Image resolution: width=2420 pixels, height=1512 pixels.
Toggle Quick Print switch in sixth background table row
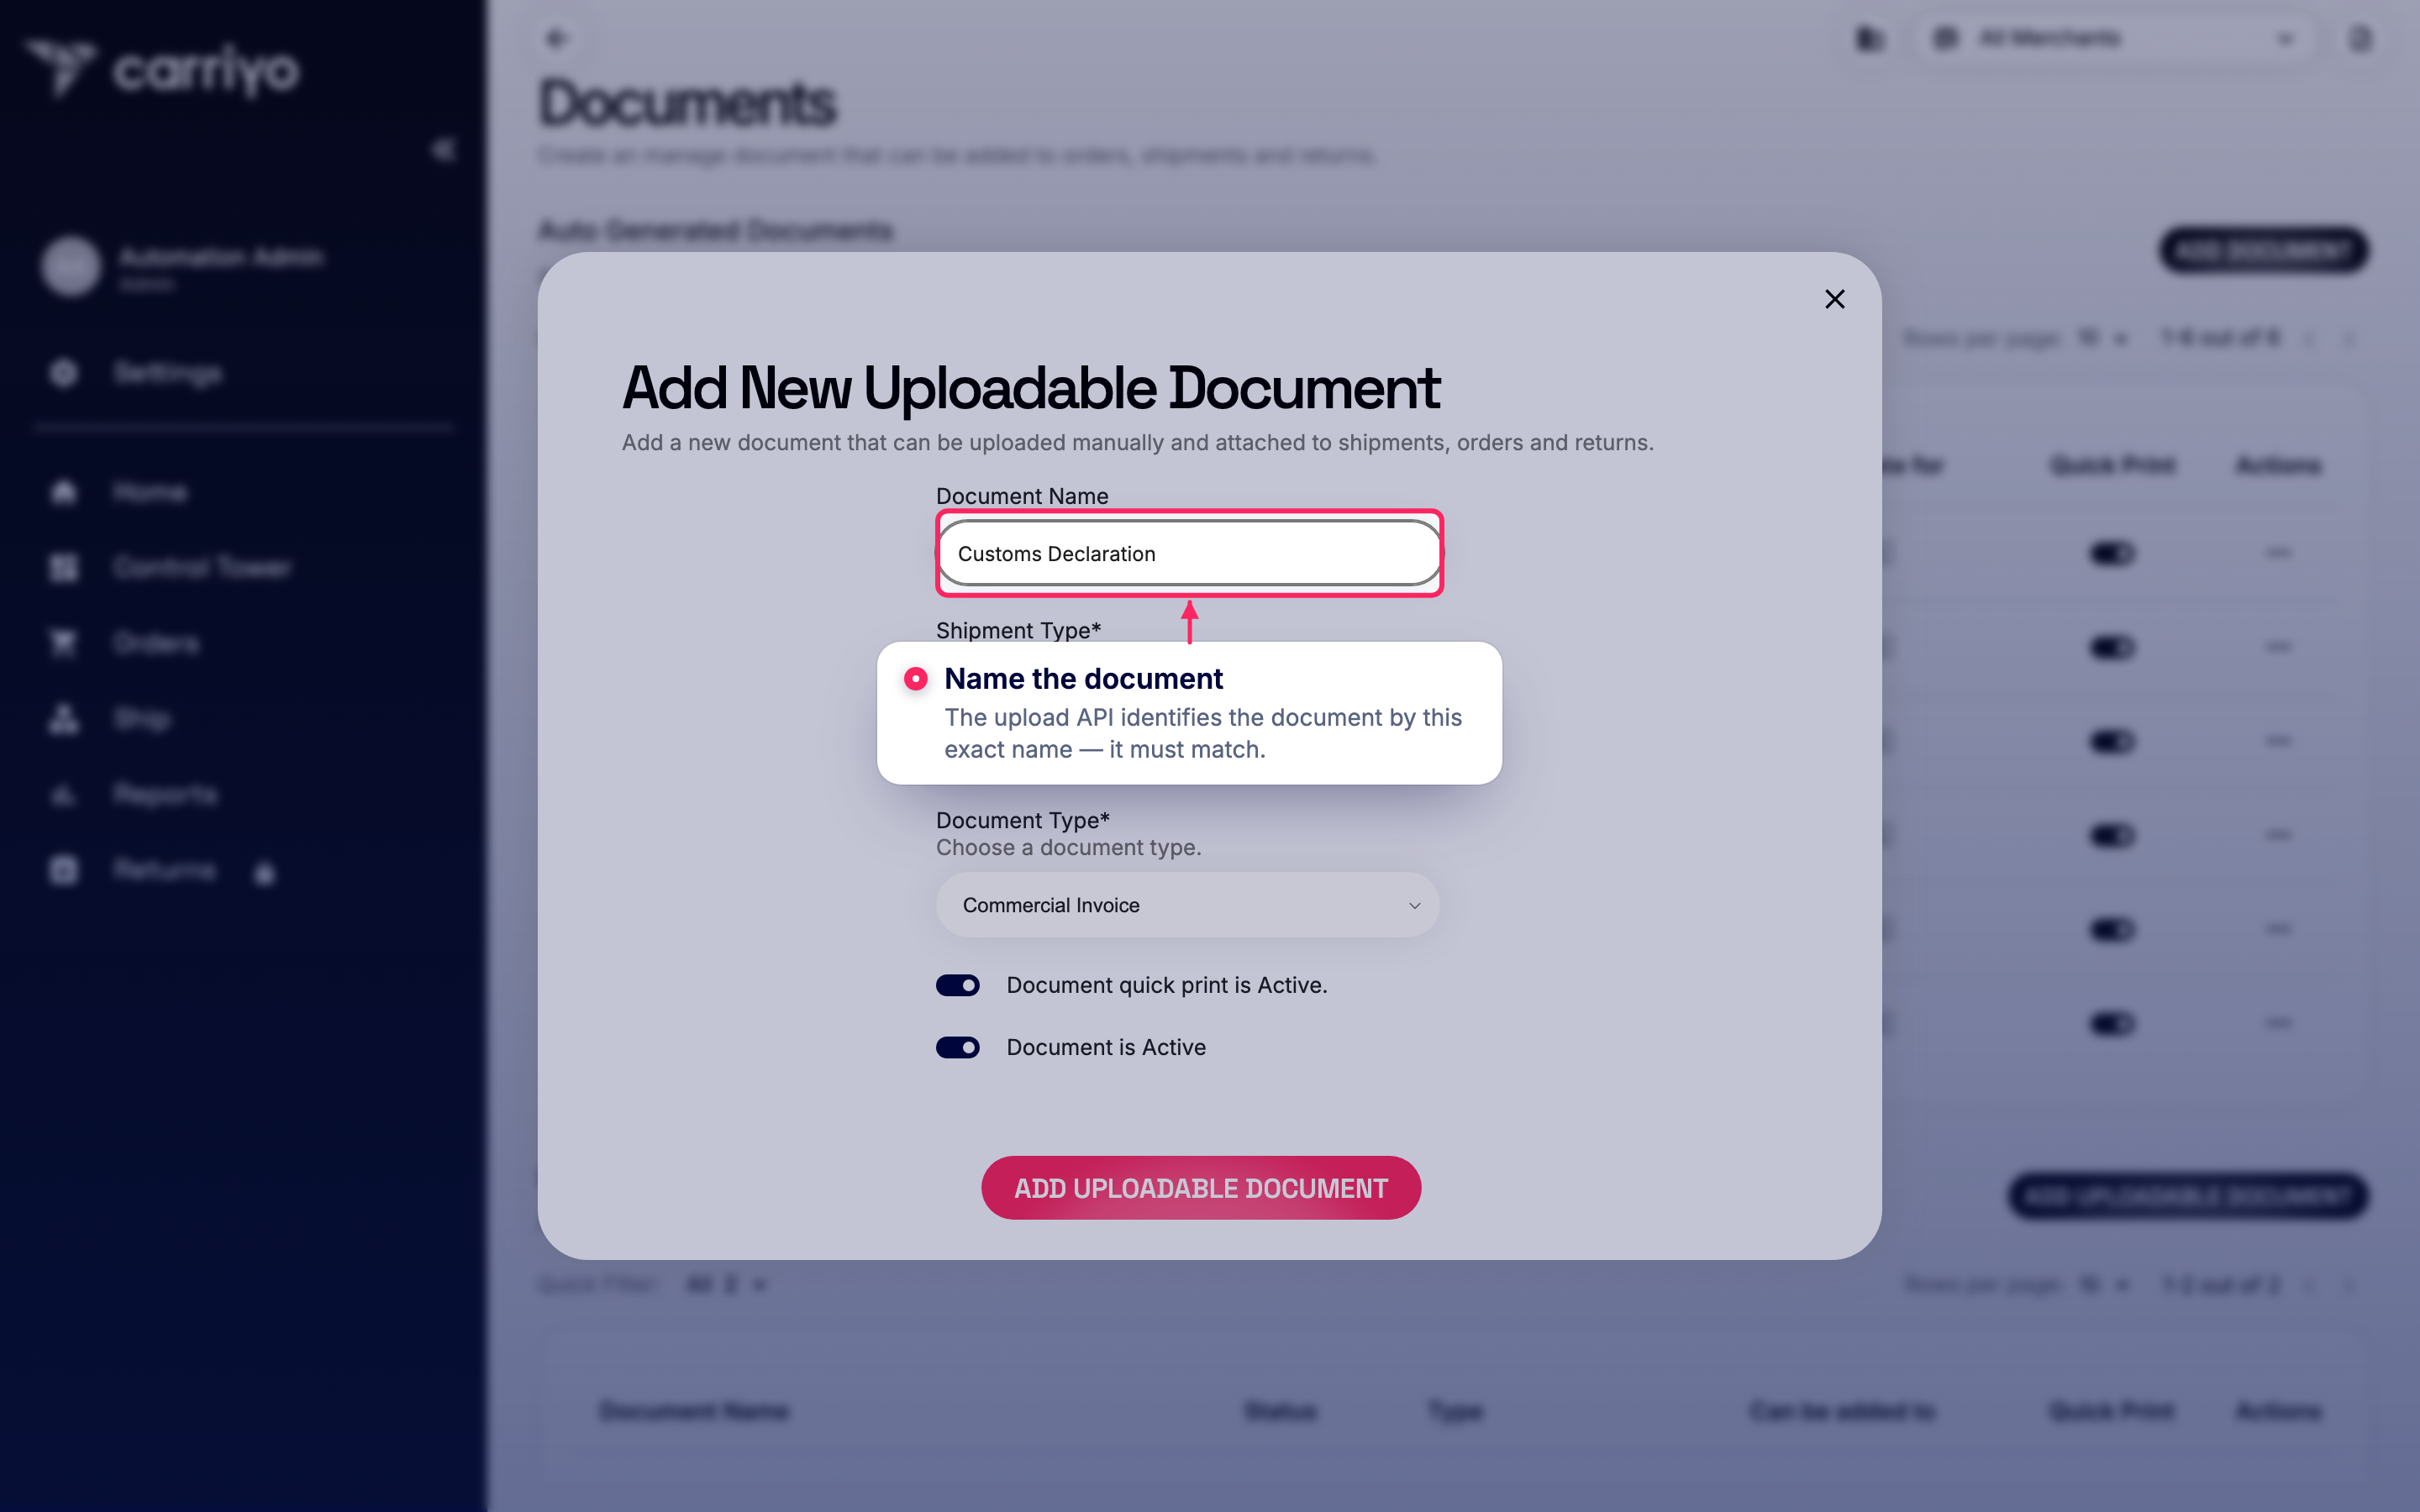pyautogui.click(x=2112, y=1023)
